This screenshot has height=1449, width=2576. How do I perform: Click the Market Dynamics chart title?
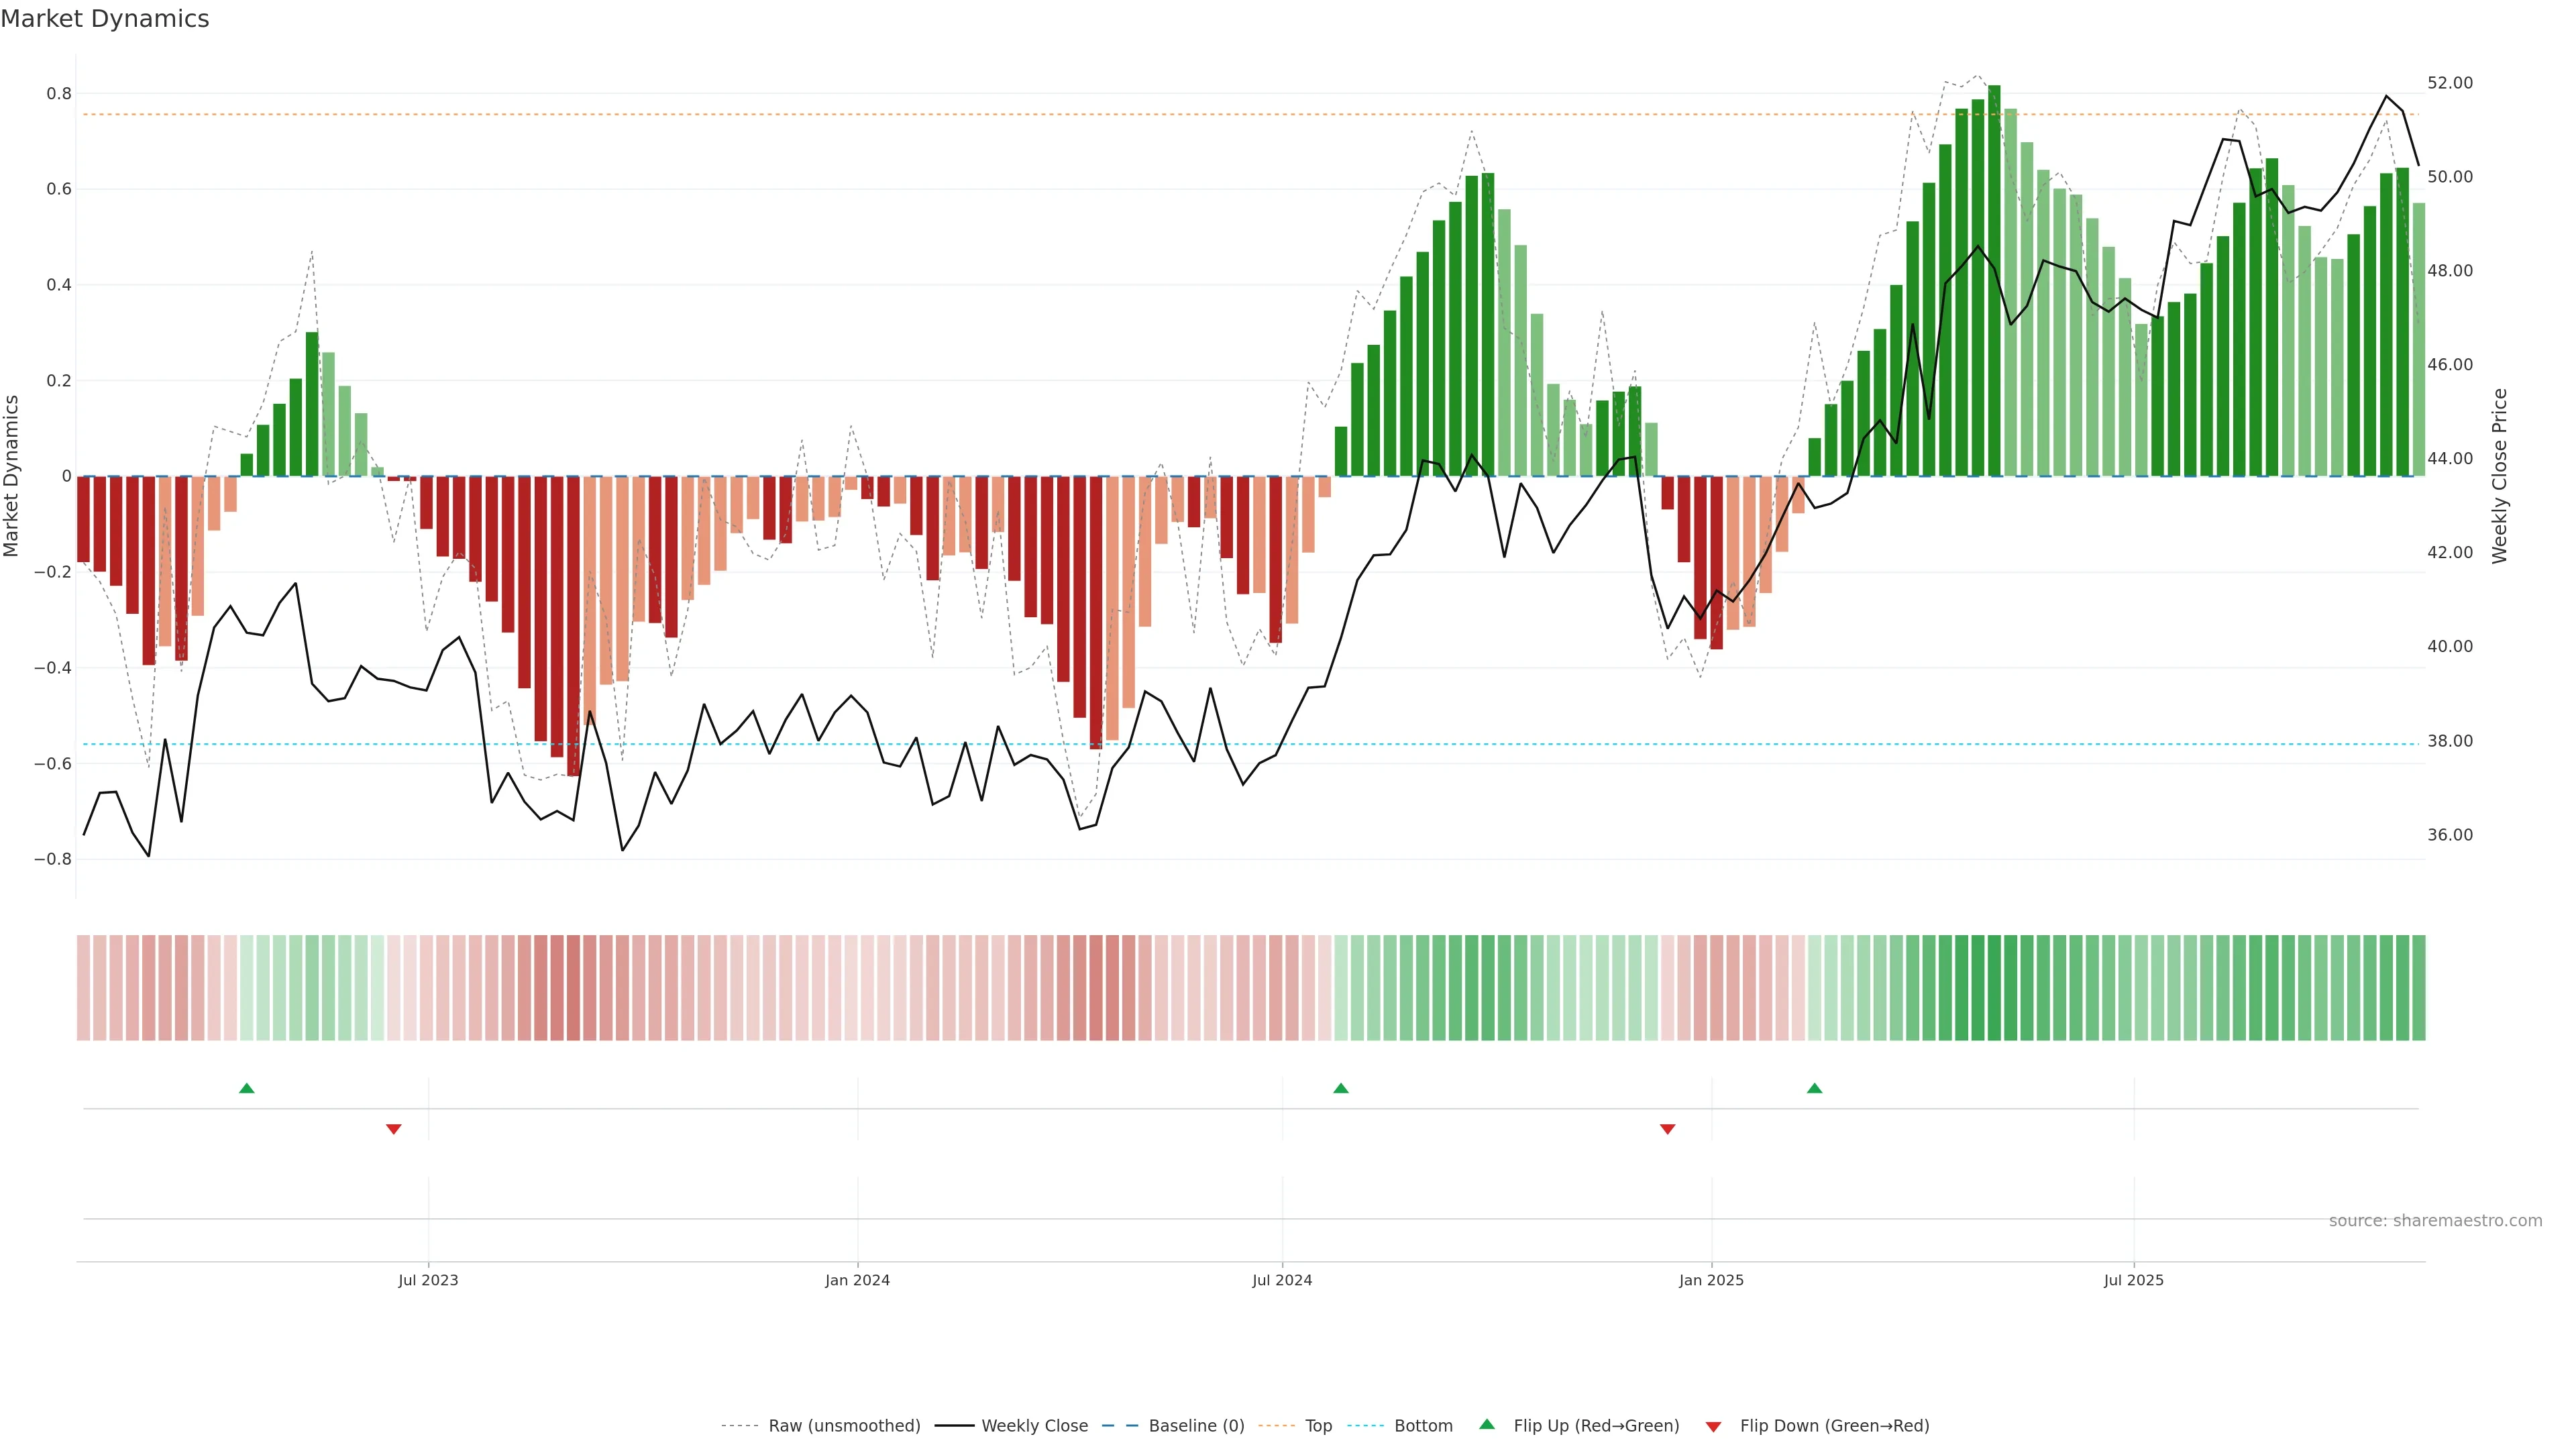(105, 19)
